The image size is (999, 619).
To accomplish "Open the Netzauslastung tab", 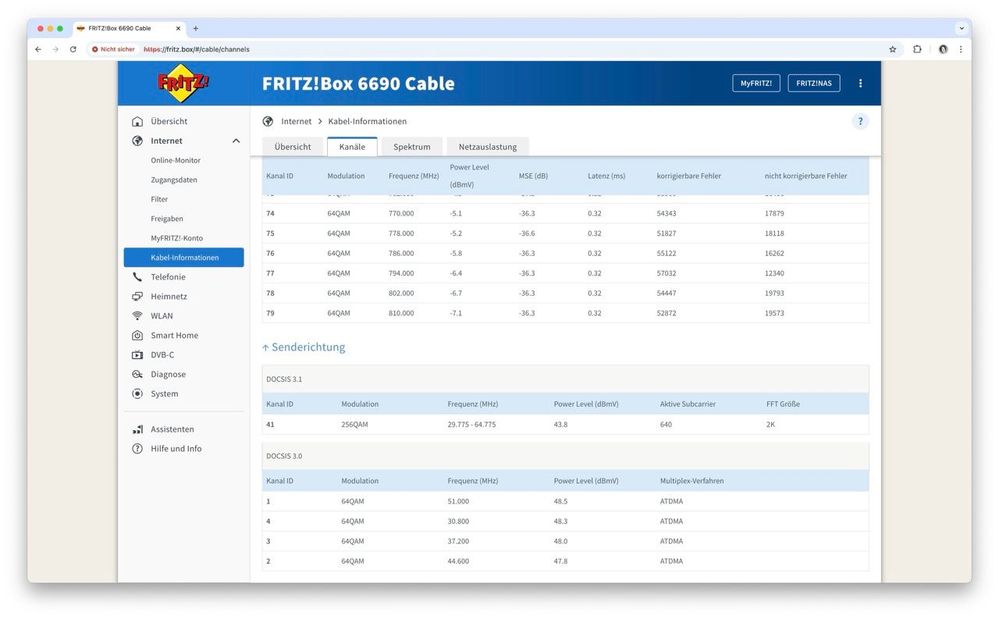I will click(x=487, y=146).
